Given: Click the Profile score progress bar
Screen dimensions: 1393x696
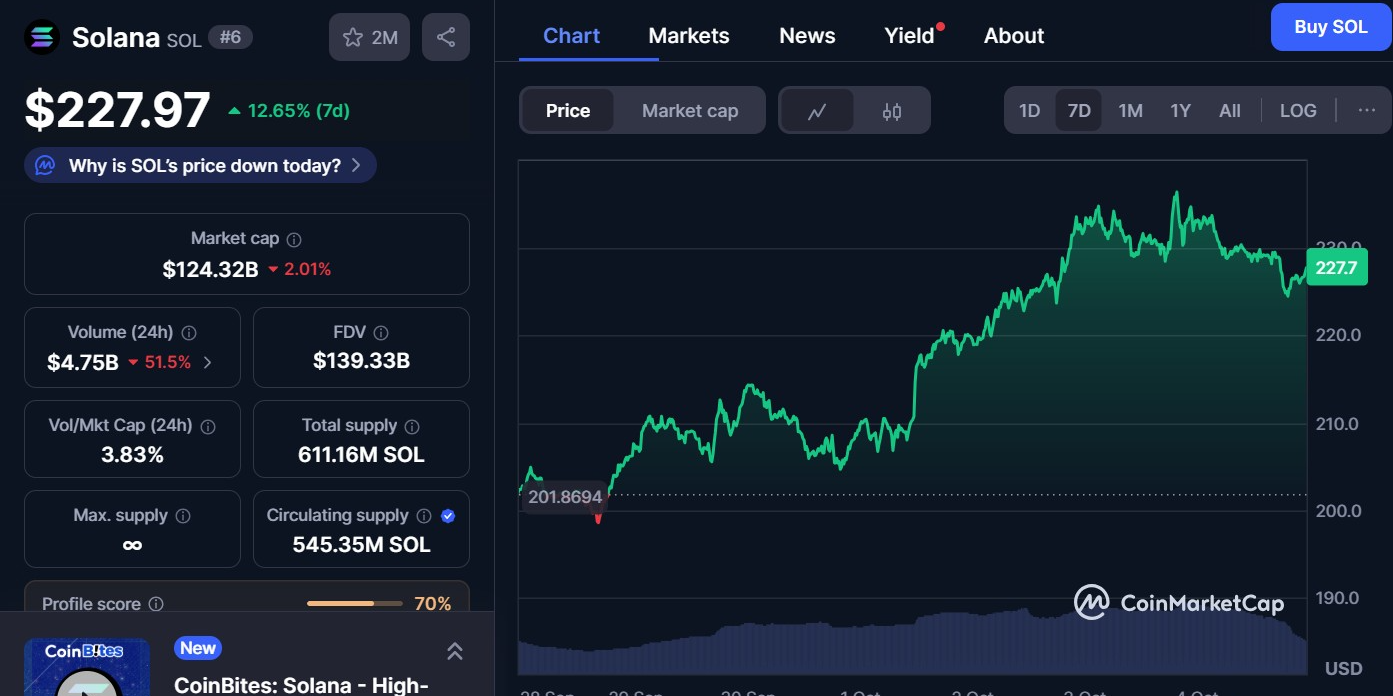Looking at the screenshot, I should coord(354,604).
